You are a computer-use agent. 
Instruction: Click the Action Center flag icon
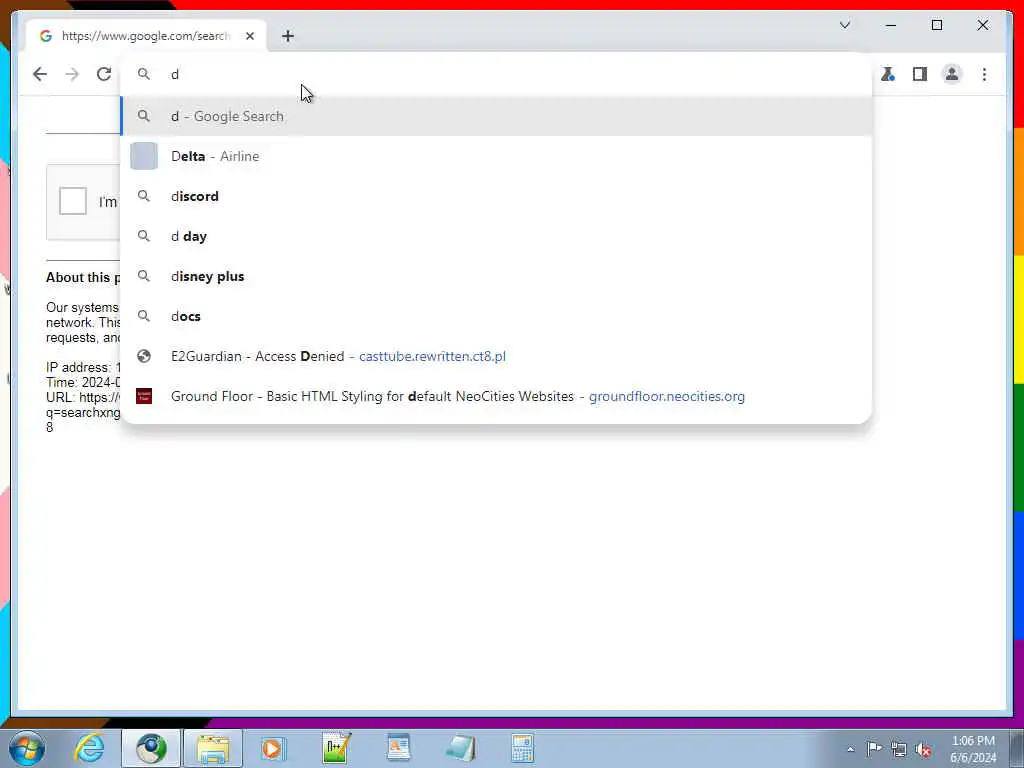click(x=874, y=748)
